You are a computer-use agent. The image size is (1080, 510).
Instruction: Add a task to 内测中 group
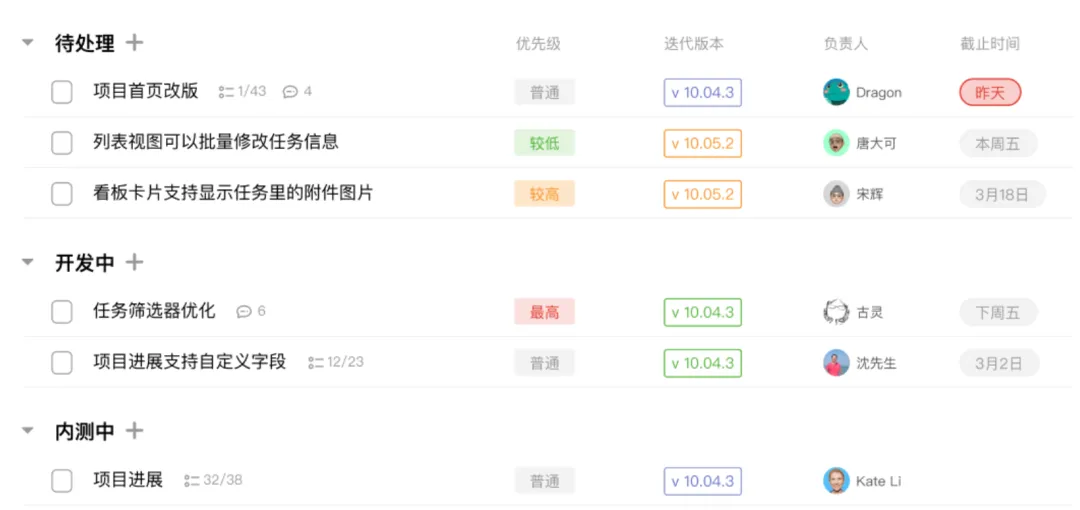click(x=134, y=432)
